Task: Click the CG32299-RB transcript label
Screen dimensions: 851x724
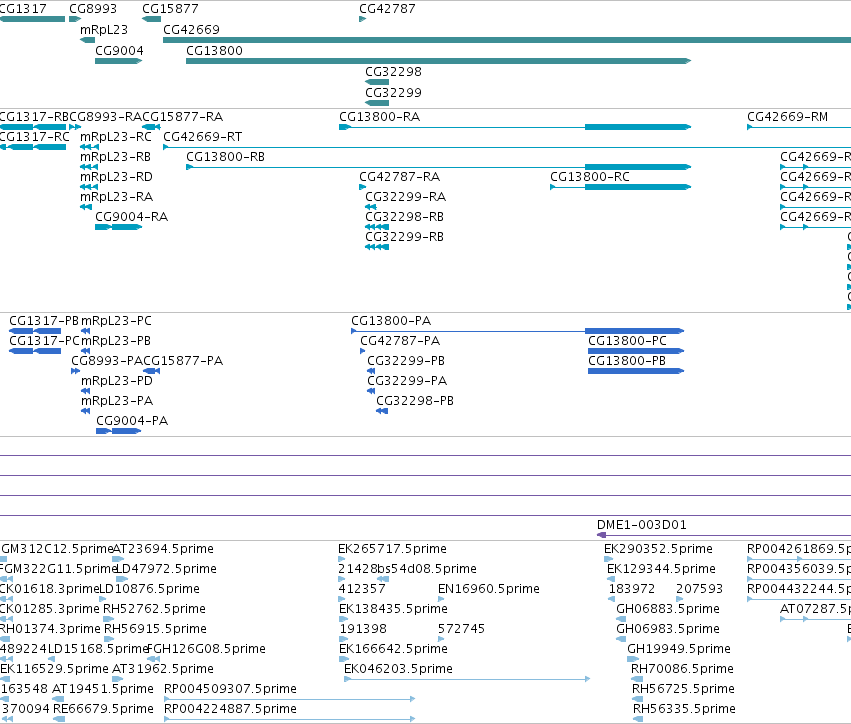Action: coord(404,237)
